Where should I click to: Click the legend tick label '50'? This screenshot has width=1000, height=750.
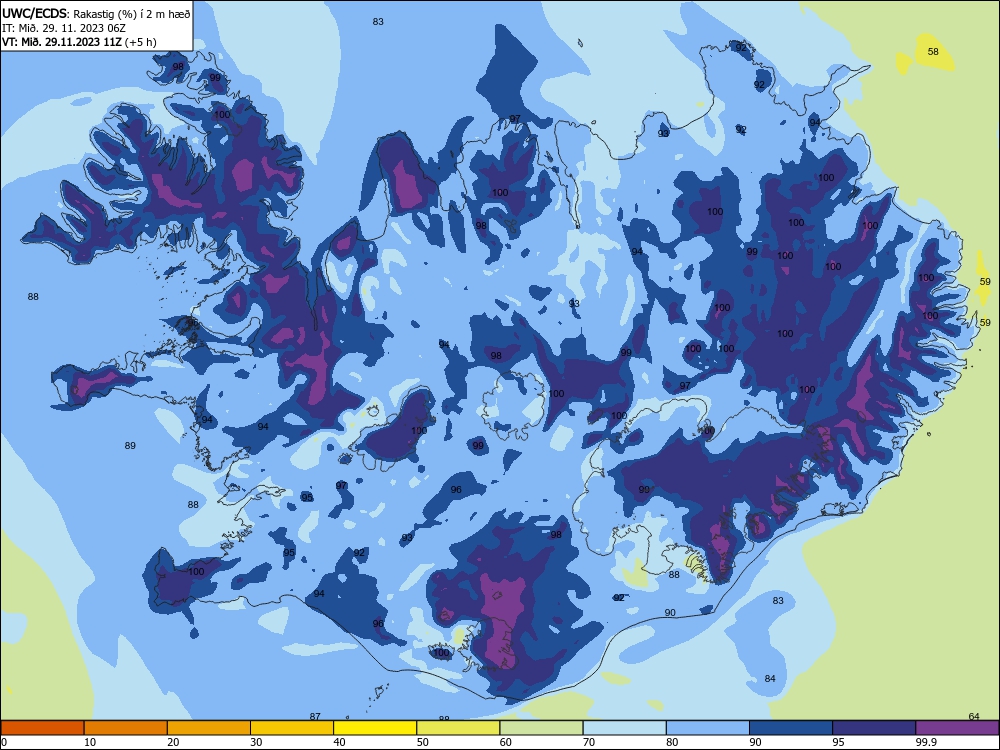click(x=423, y=742)
